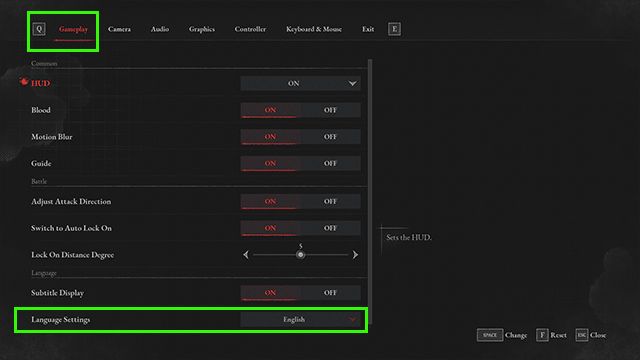Click the E key icon for next tab
Viewport: 640px width, 360px height.
(394, 29)
